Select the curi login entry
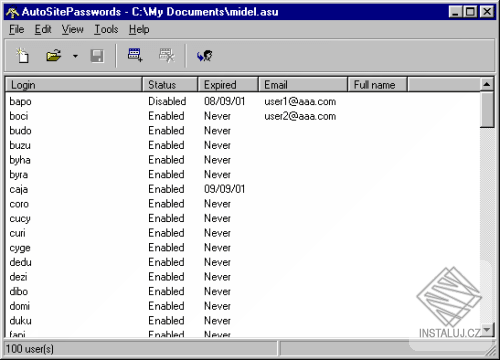Viewport: 500px width, 360px height. 17,233
